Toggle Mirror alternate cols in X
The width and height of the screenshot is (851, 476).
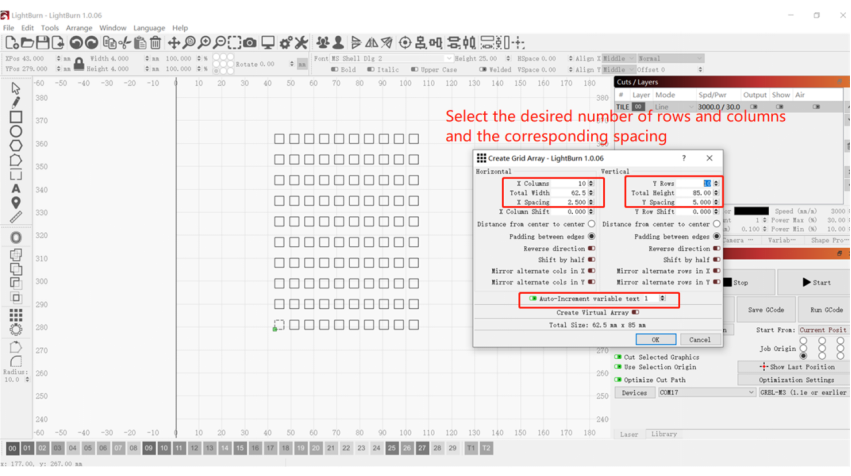(x=592, y=271)
